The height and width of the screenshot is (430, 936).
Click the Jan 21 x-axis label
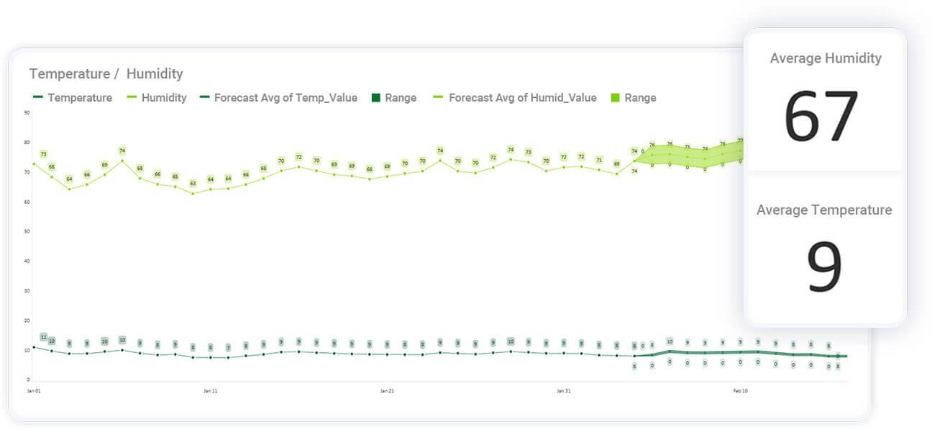(x=387, y=391)
